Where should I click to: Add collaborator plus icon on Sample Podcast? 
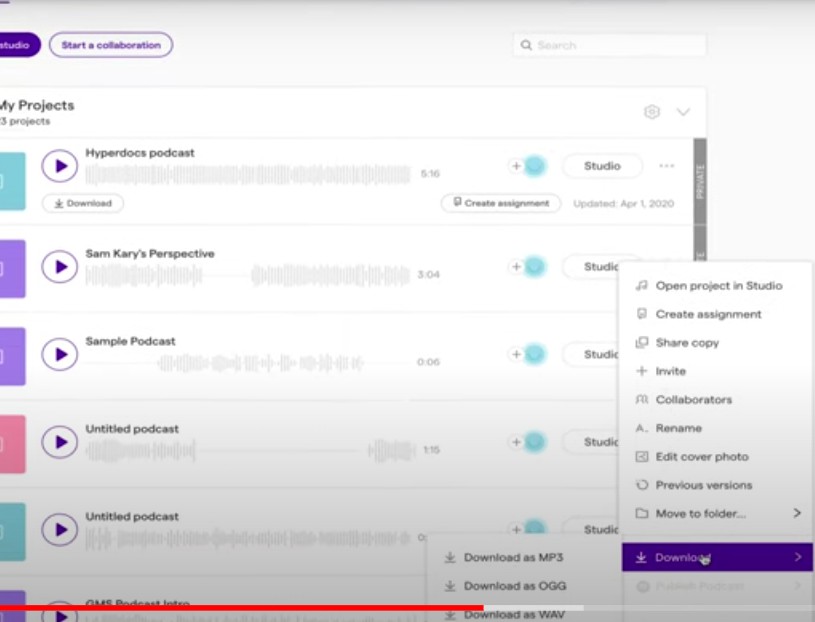pyautogui.click(x=516, y=354)
